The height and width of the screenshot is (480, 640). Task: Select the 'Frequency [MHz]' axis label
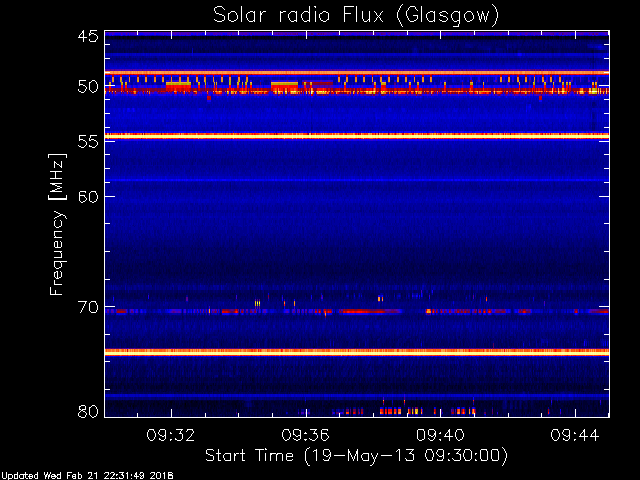click(57, 224)
